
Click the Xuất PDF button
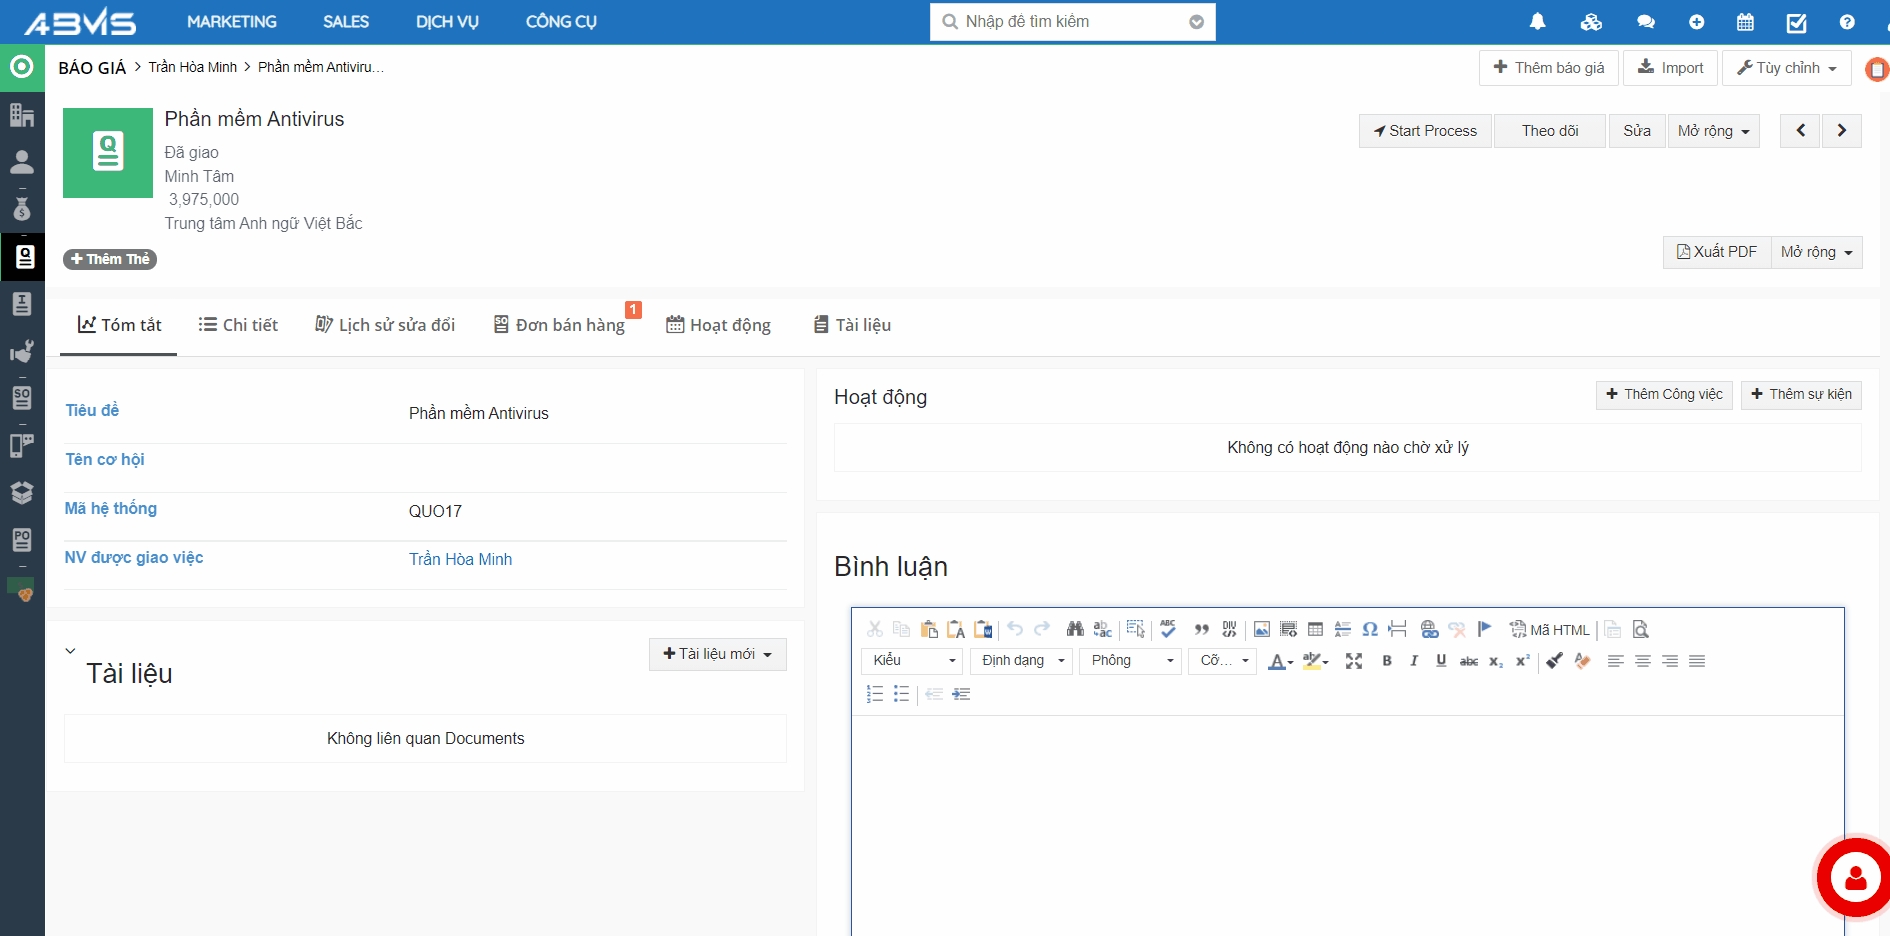point(1716,252)
